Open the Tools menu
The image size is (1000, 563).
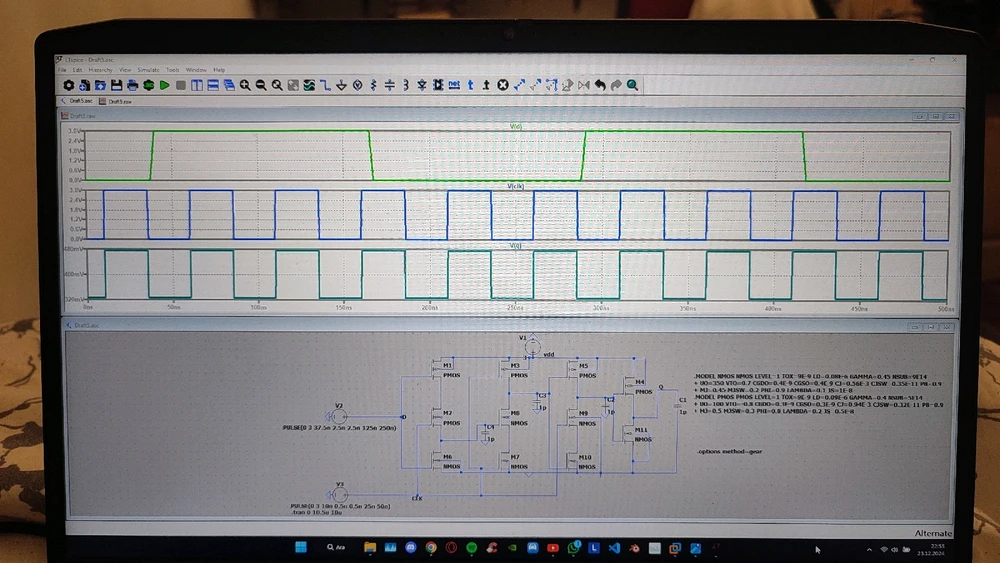173,70
